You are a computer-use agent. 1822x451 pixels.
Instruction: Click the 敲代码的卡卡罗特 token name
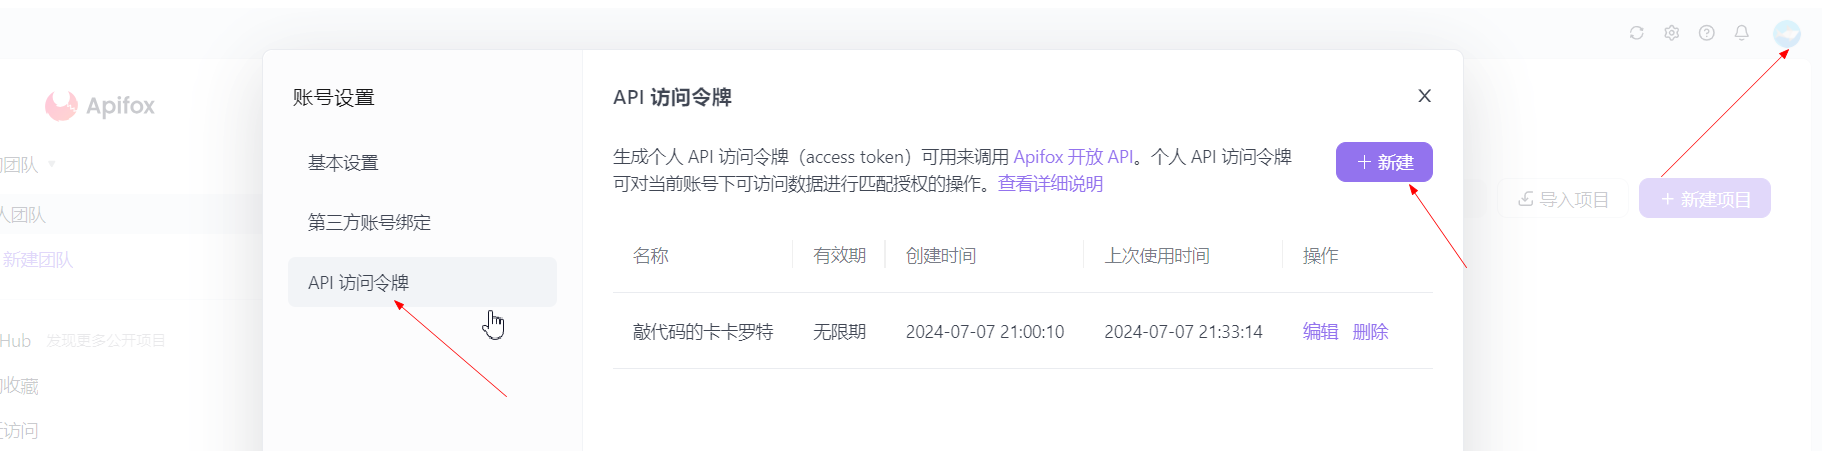point(703,332)
